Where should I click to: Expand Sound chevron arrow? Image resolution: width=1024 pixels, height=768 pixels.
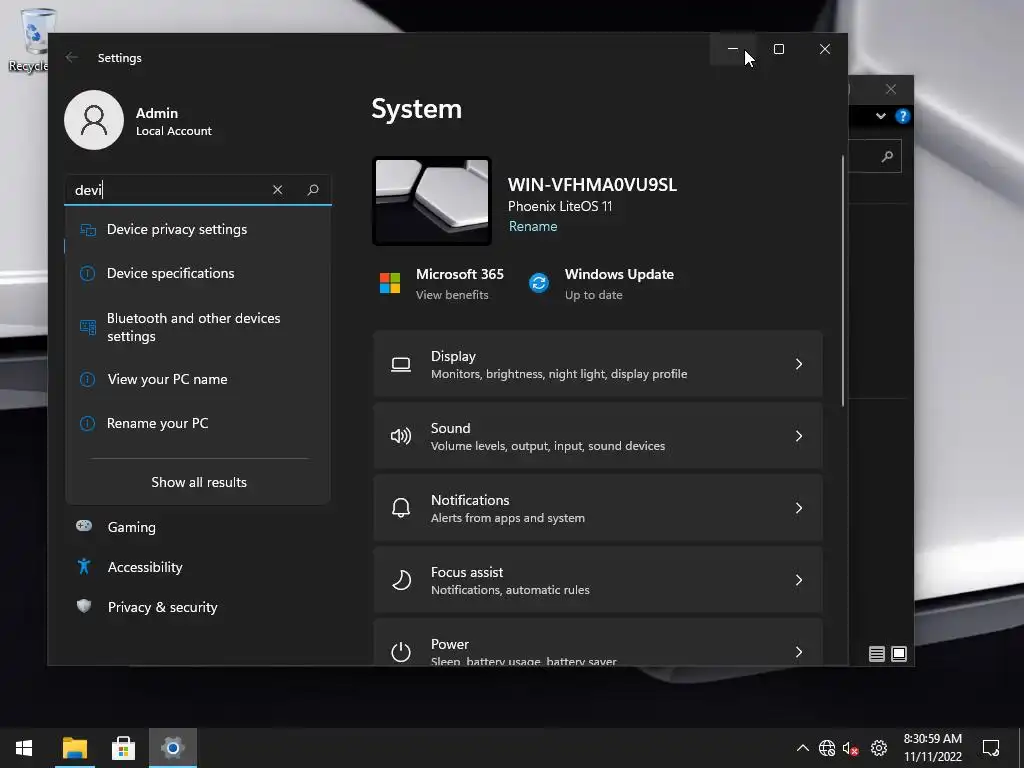[799, 436]
